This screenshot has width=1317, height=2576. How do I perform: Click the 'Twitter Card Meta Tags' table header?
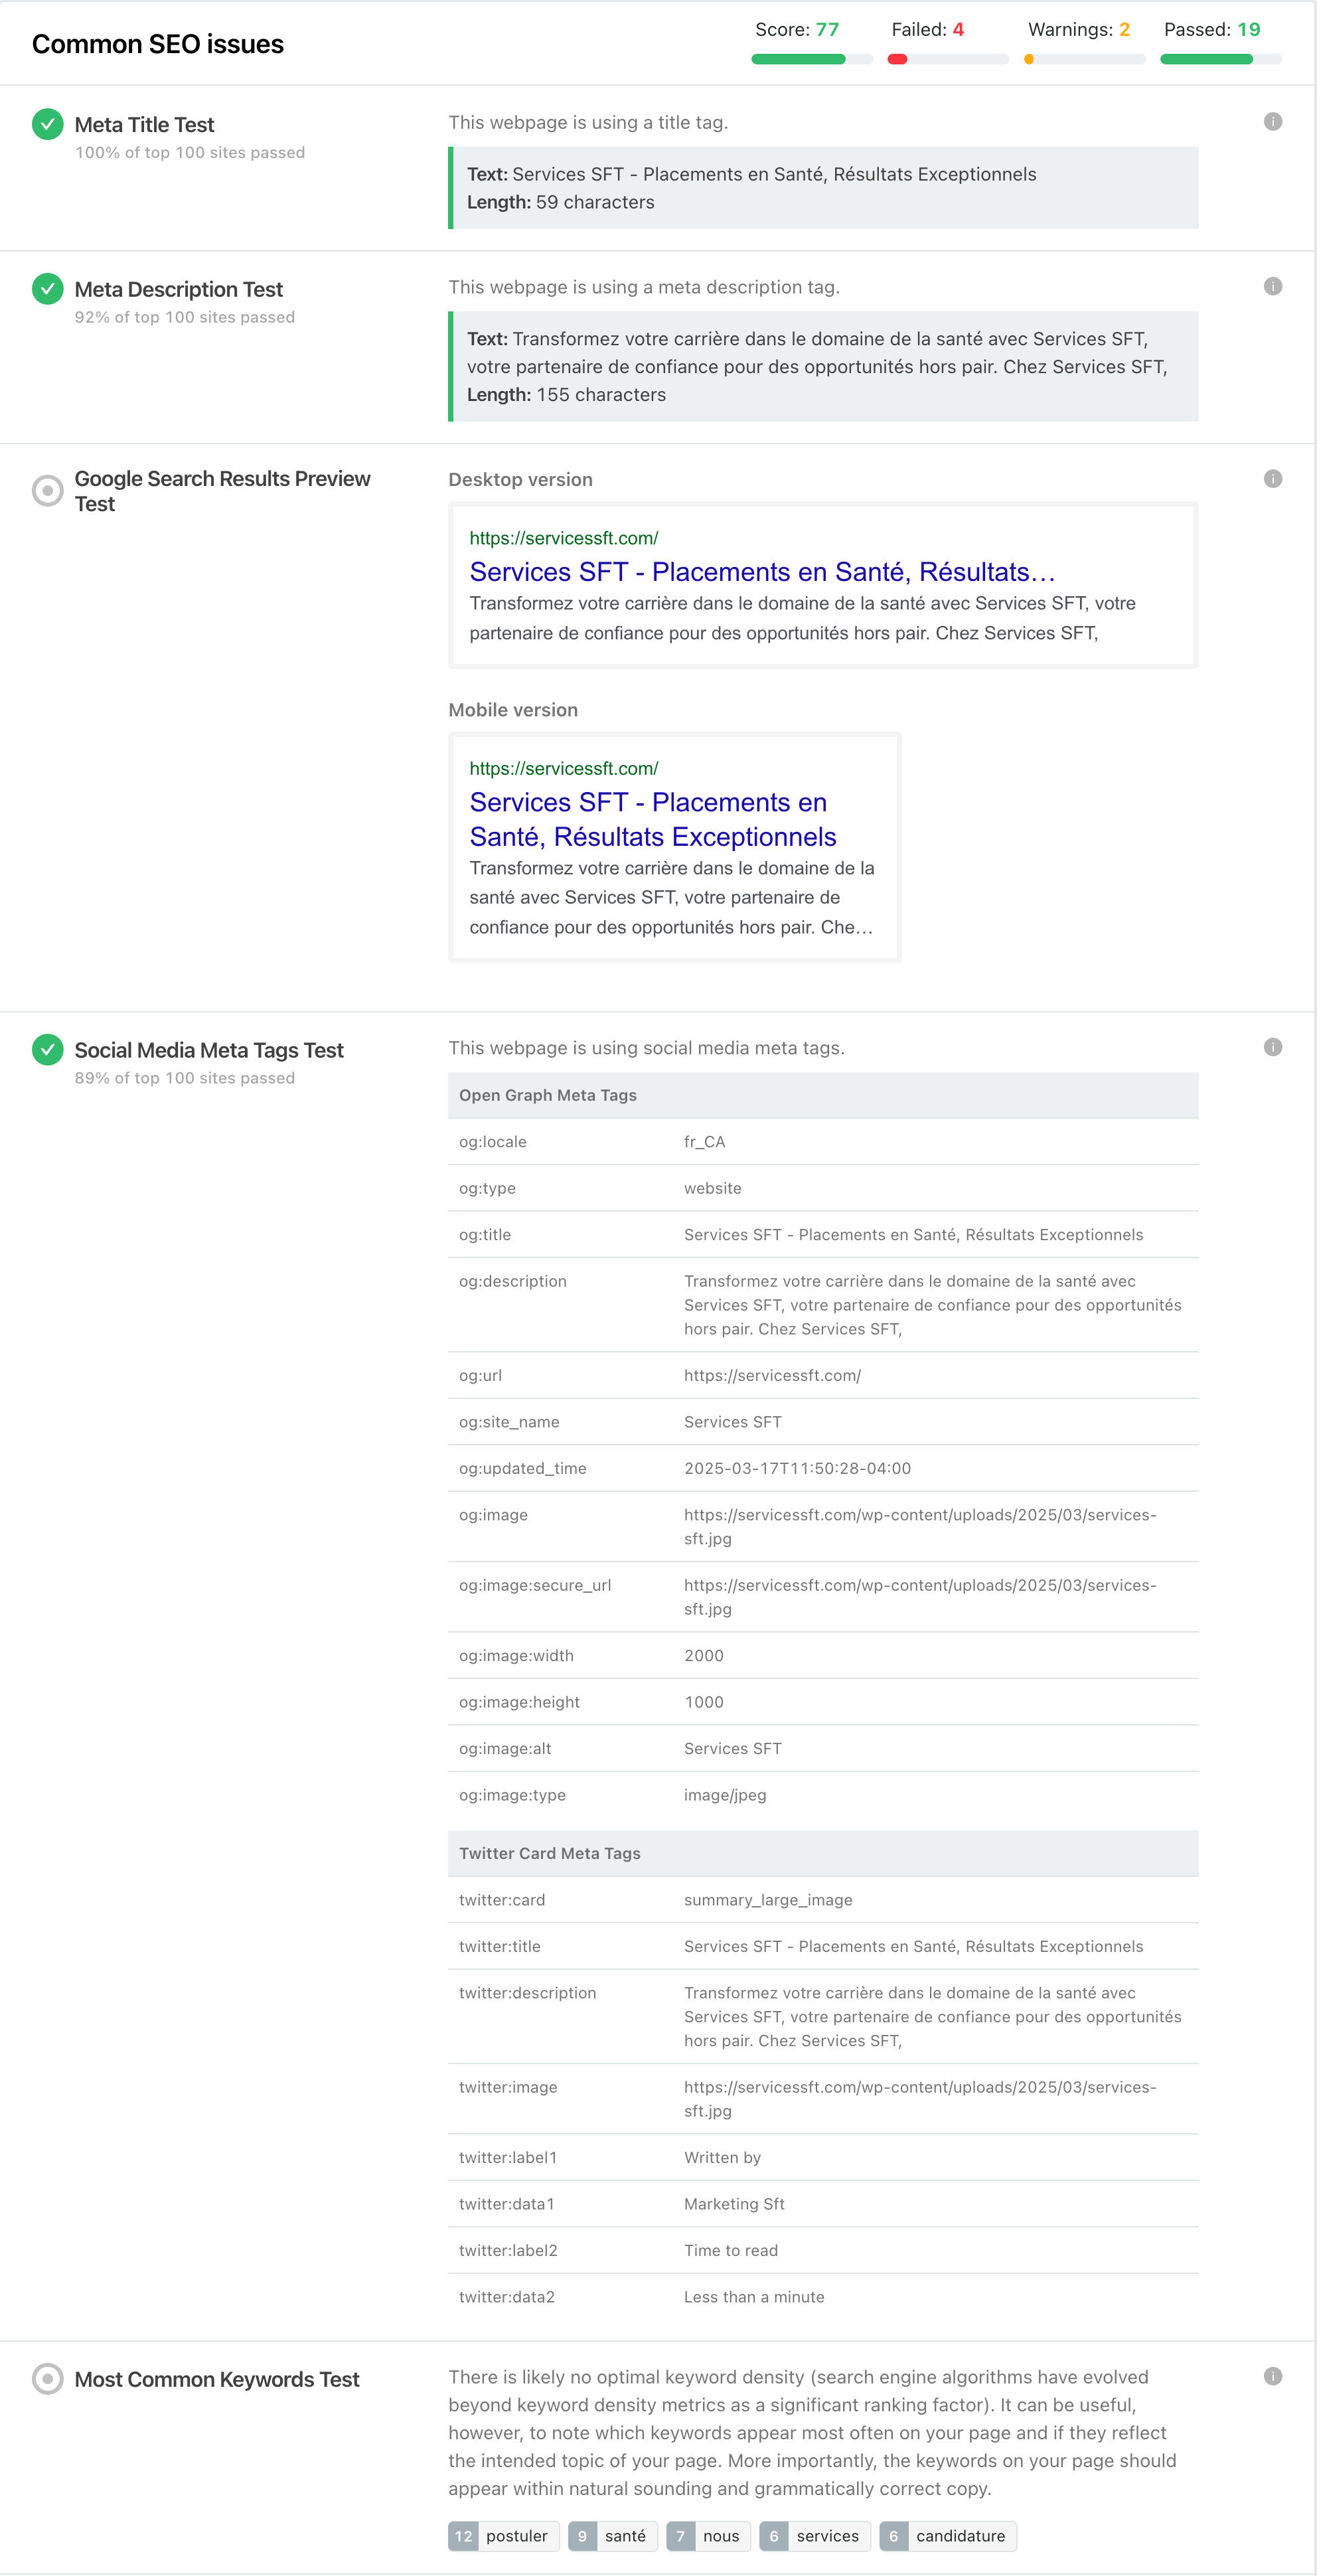823,1853
